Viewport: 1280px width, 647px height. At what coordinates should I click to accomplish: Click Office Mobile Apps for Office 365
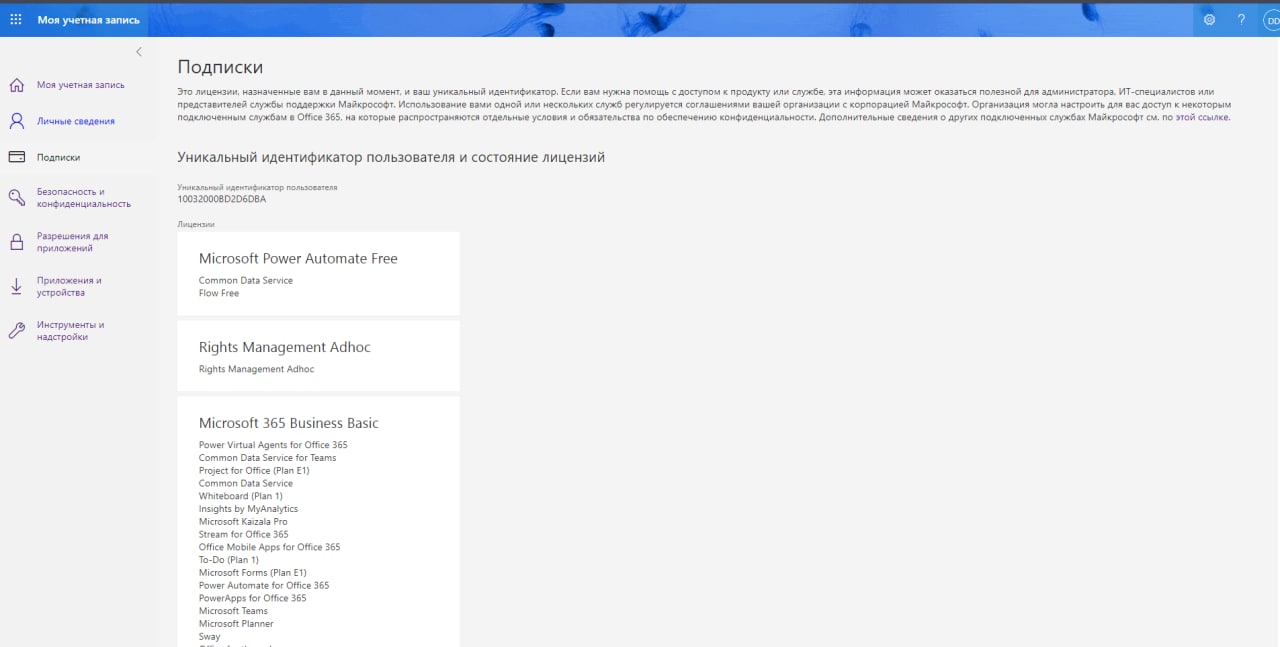pyautogui.click(x=269, y=547)
